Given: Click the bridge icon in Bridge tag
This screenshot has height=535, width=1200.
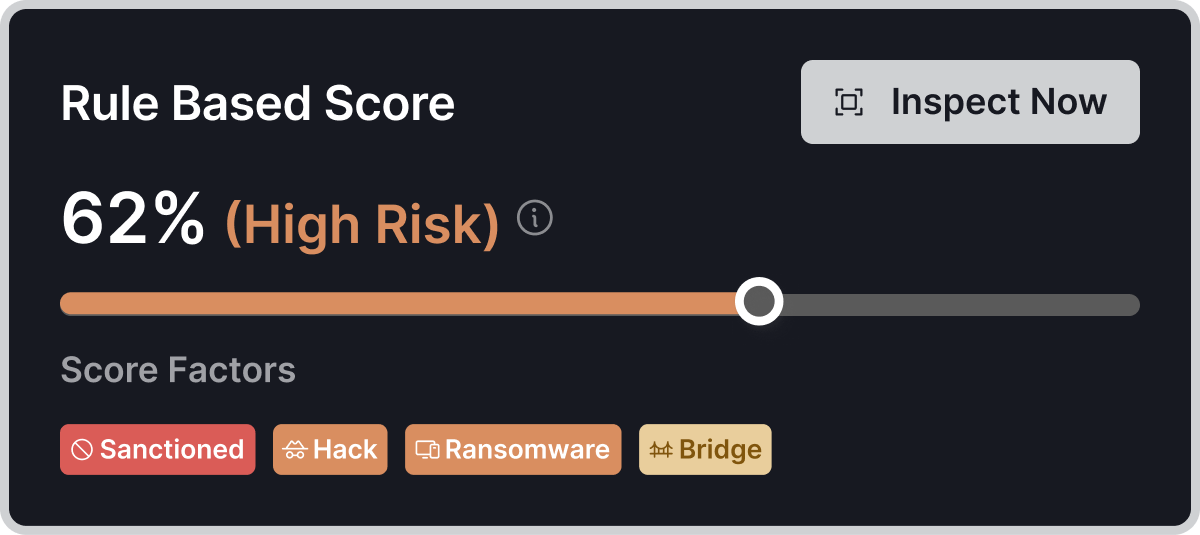Looking at the screenshot, I should (x=661, y=450).
